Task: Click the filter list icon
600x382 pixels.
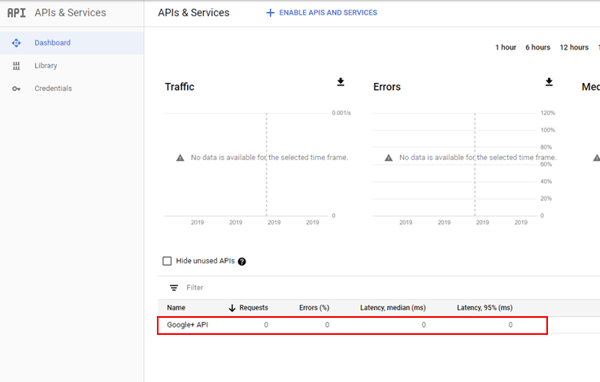Action: coord(174,287)
